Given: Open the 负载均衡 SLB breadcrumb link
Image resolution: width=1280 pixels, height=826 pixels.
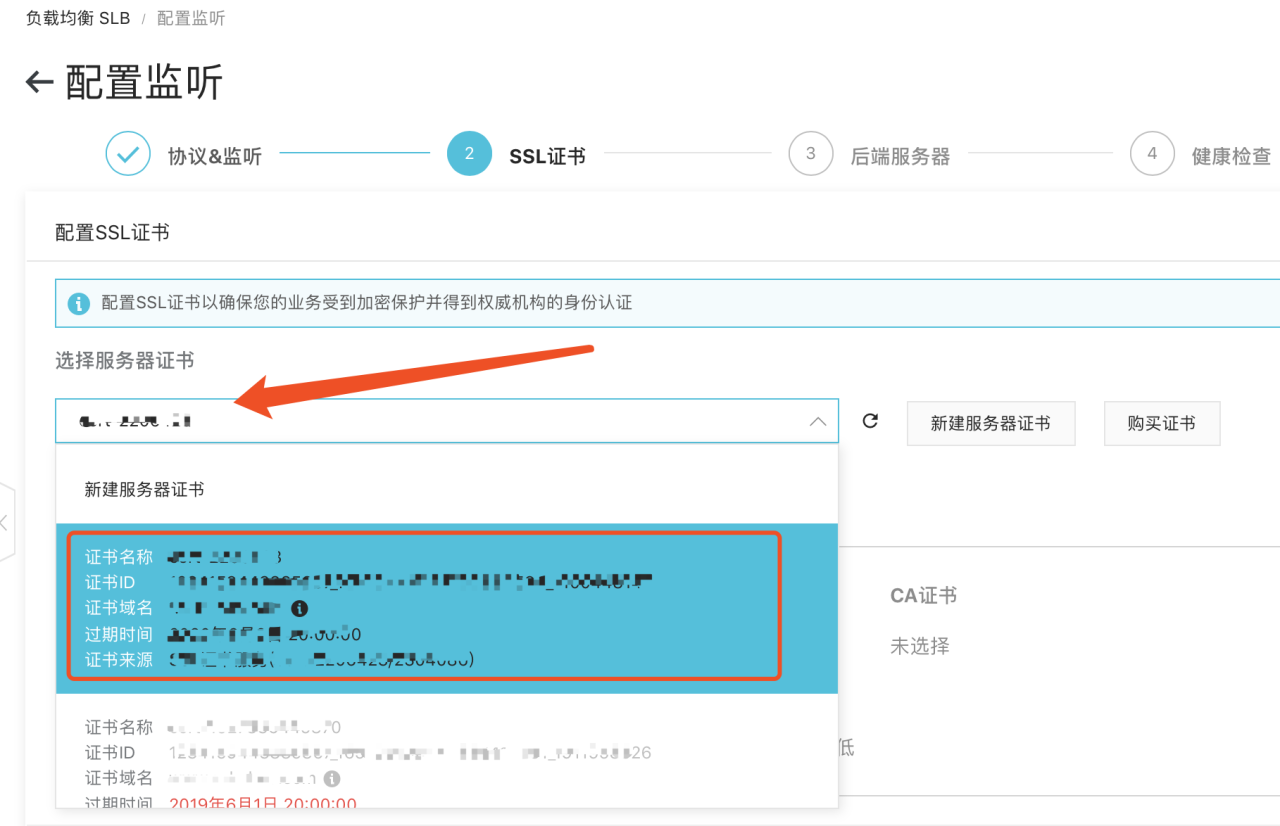Looking at the screenshot, I should pos(78,19).
